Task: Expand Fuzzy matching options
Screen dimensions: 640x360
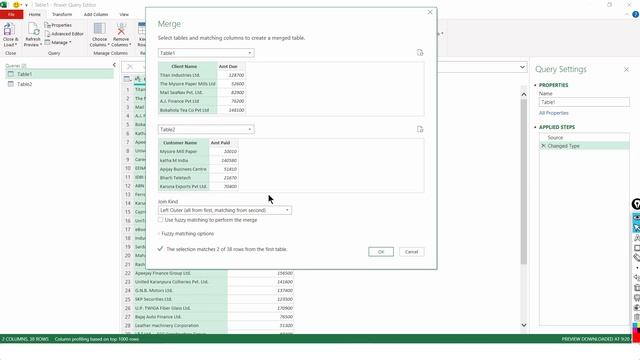Action: [x=187, y=233]
